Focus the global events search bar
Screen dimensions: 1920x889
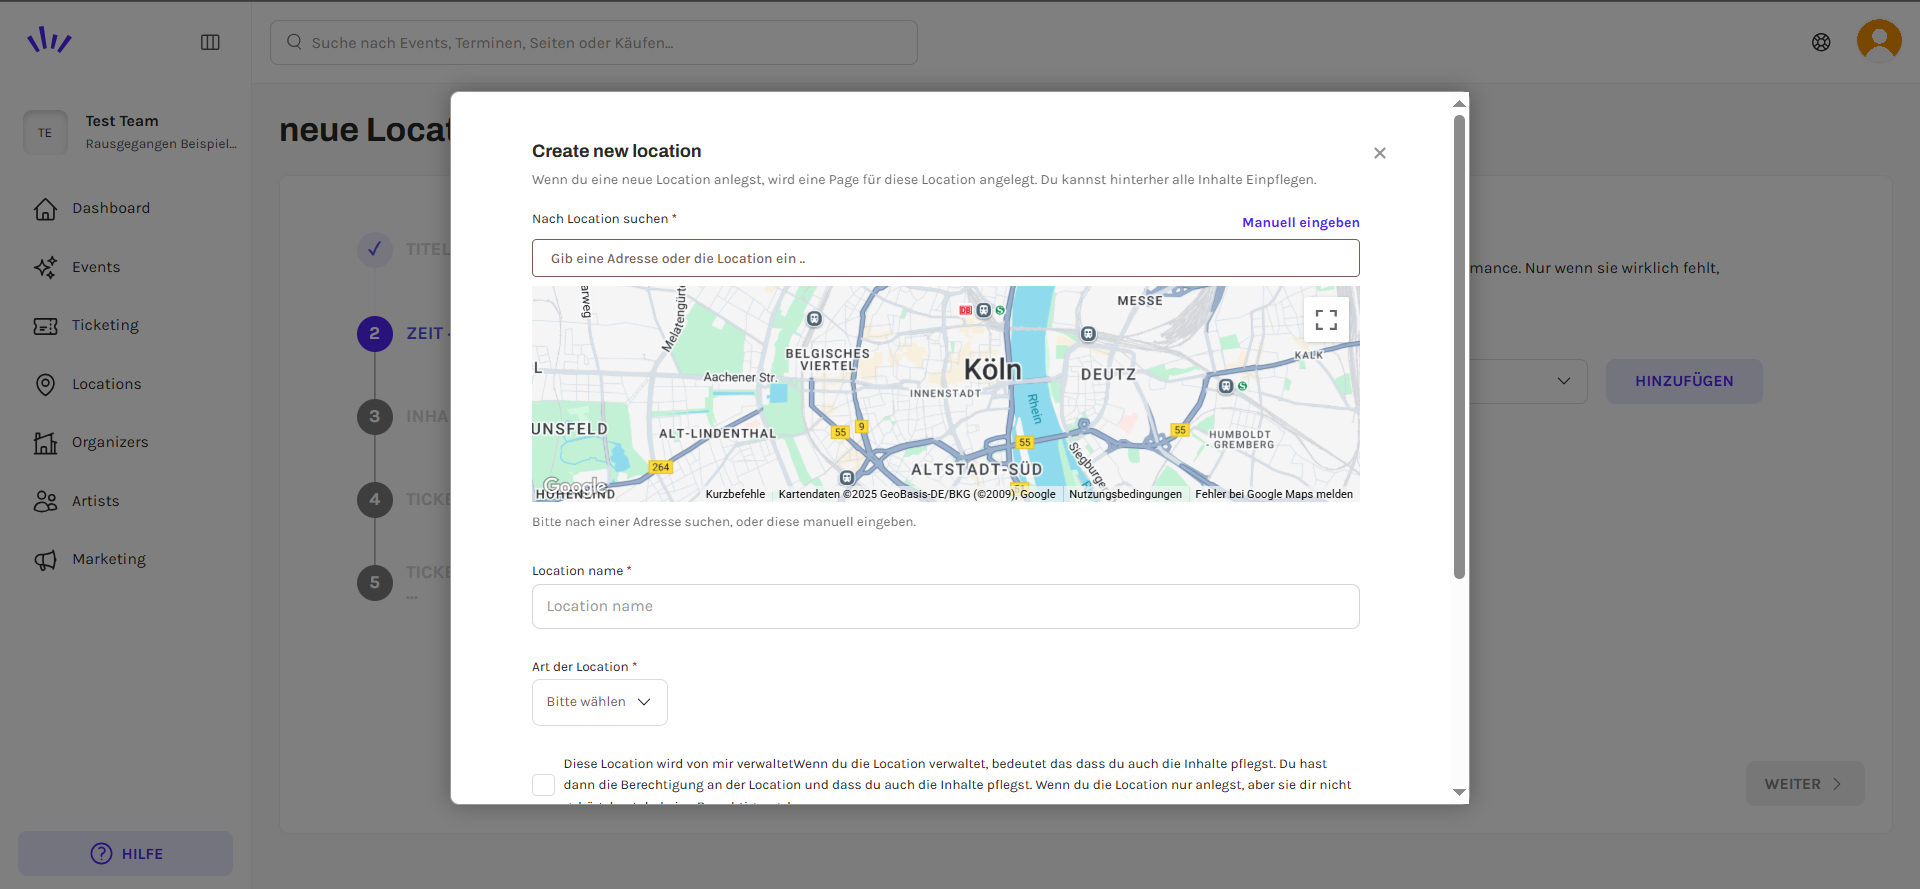[594, 42]
